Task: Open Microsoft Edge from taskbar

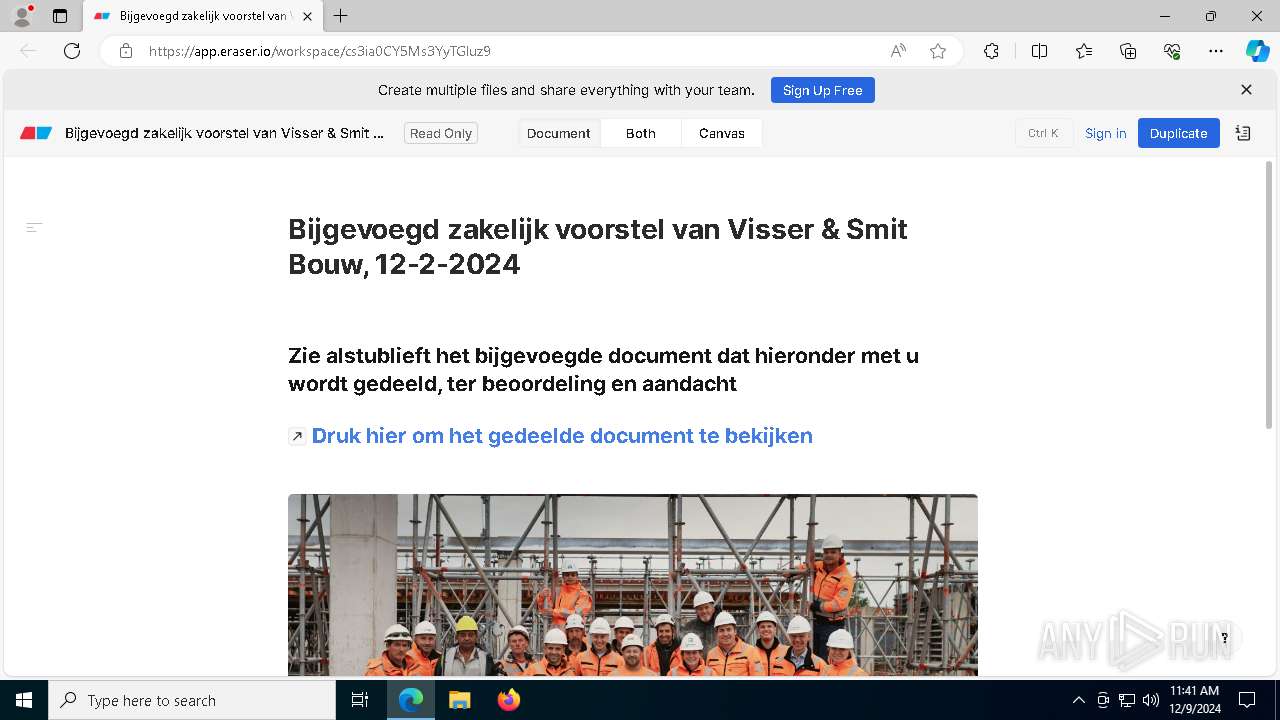Action: pos(411,700)
